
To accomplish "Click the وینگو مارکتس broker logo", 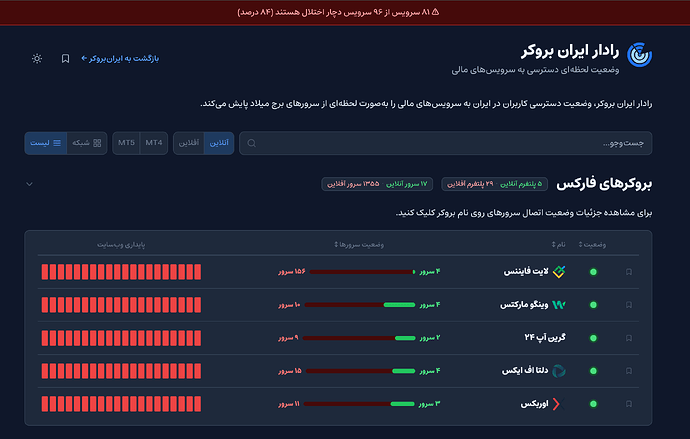I will tap(559, 305).
